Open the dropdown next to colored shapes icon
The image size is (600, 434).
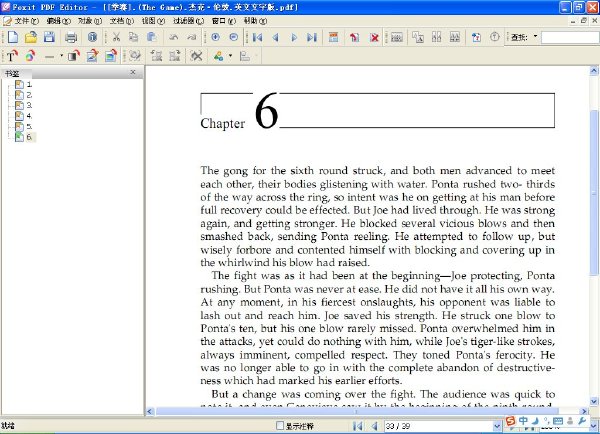click(230, 56)
